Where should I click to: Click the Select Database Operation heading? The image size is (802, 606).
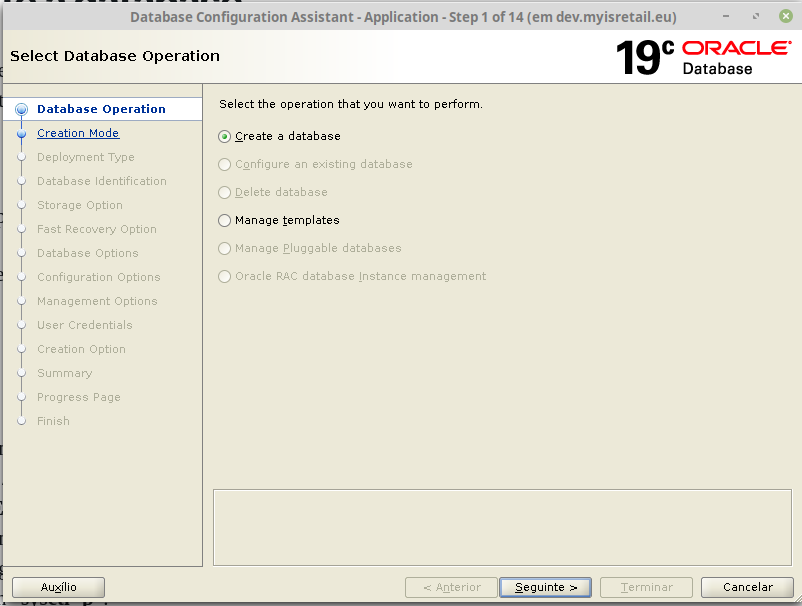[x=115, y=56]
